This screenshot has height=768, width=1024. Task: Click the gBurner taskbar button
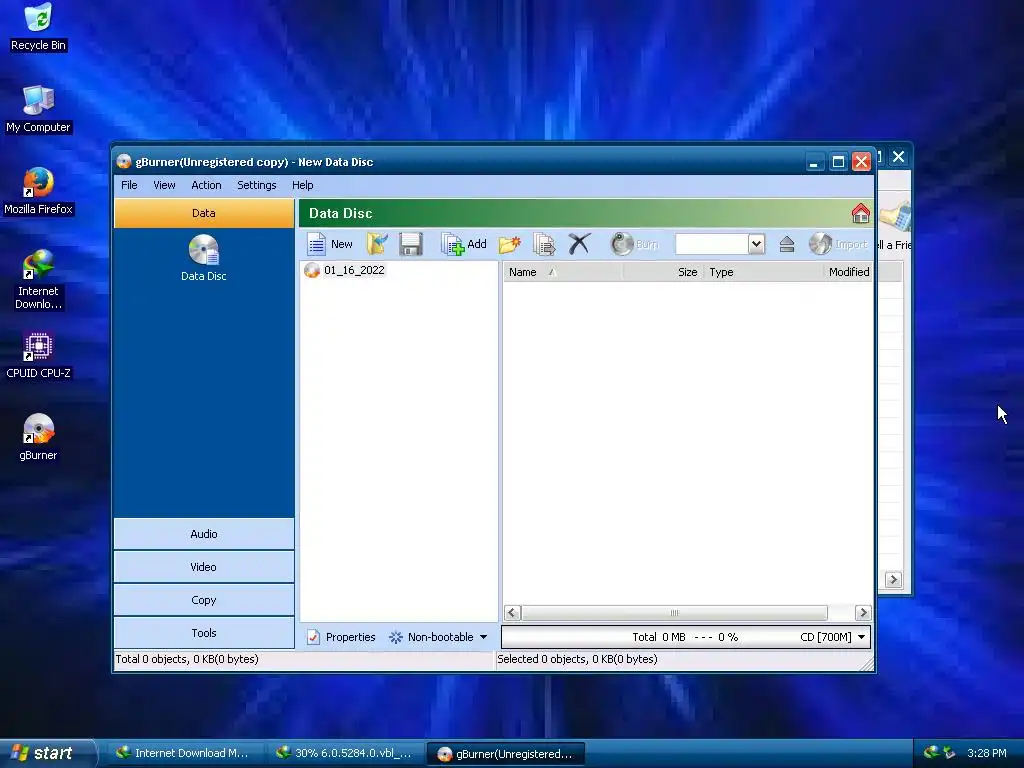coord(505,753)
